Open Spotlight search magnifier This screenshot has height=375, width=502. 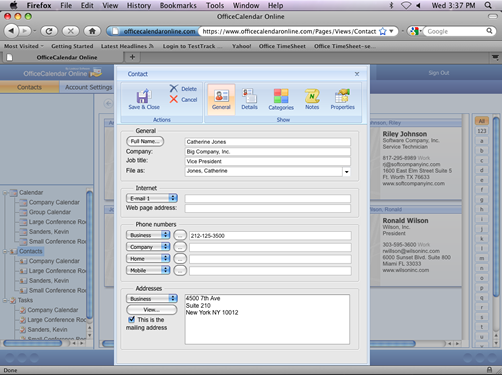[488, 5]
